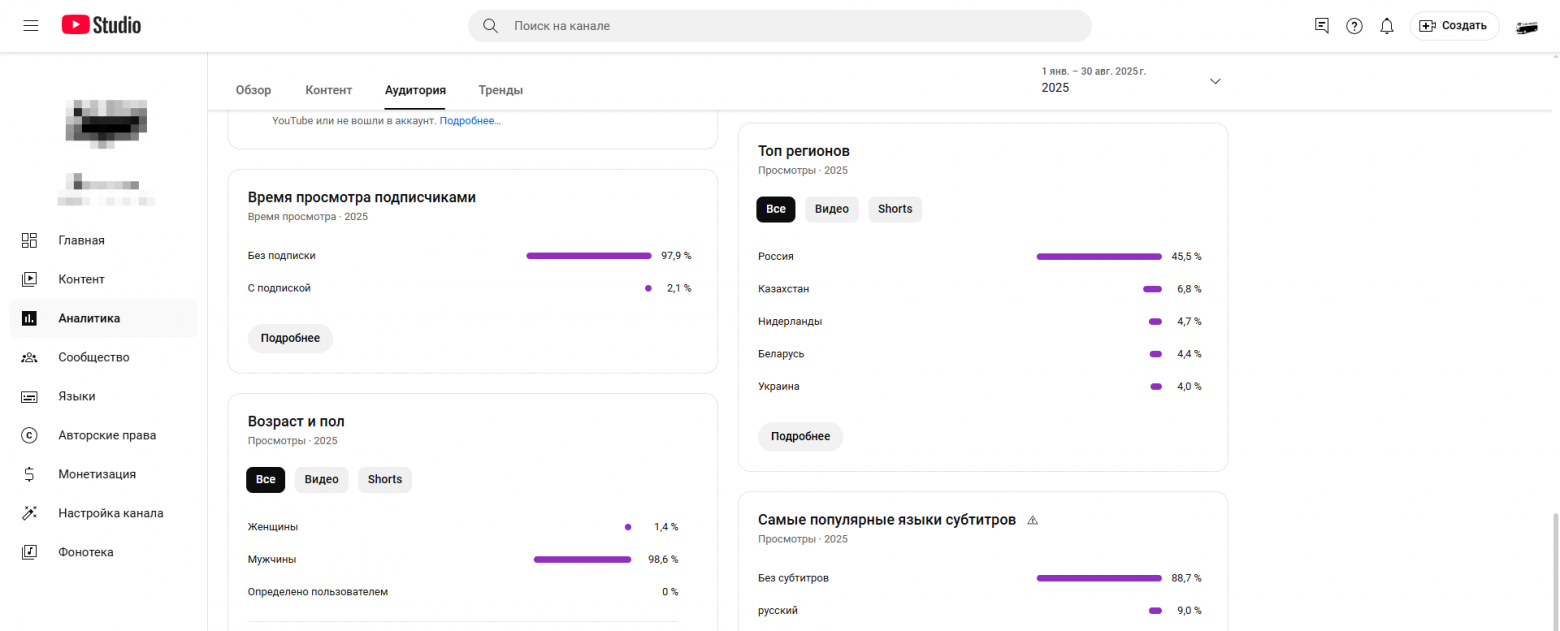1560x631 pixels.
Task: Select Shorts chip in Топ регионов
Action: coord(895,209)
